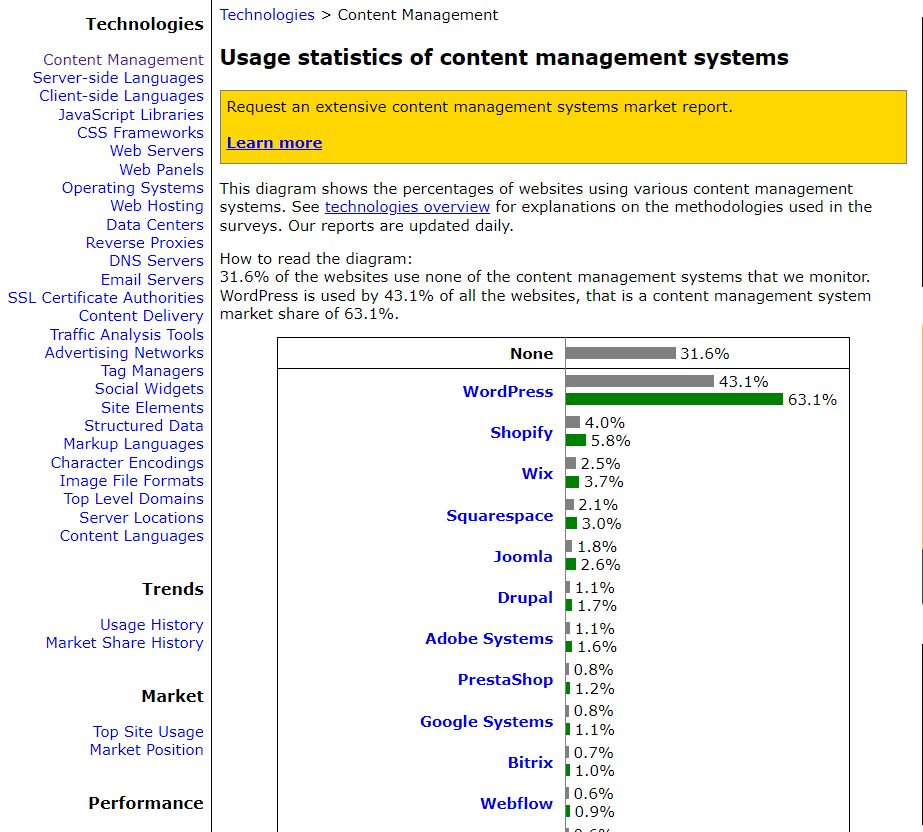Click PrestaShop in the diagram
This screenshot has width=923, height=832.
[x=505, y=680]
